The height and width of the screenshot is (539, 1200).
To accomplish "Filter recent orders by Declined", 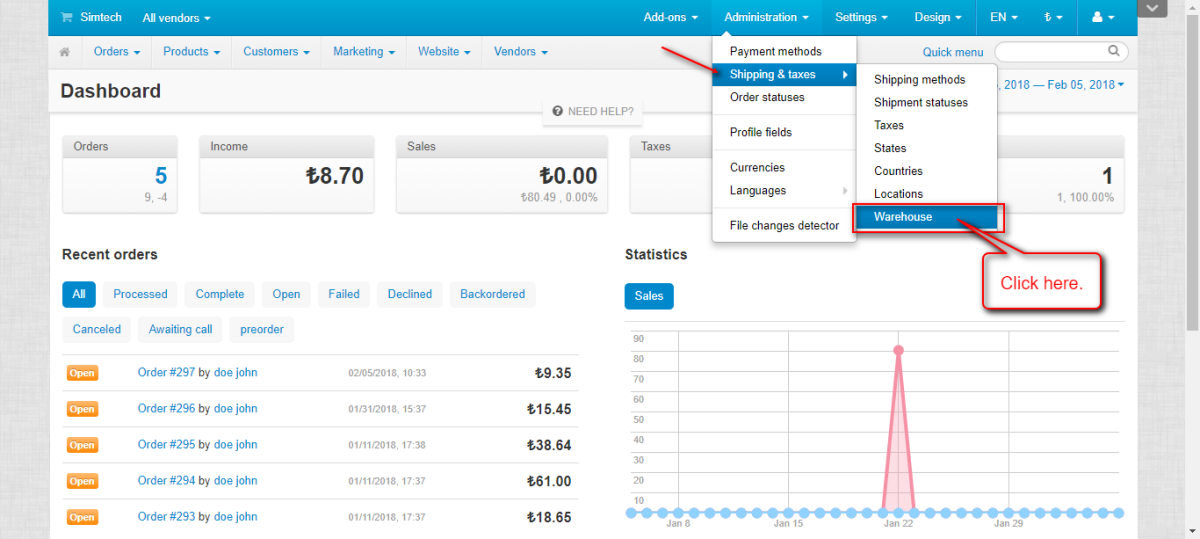I will [x=410, y=294].
